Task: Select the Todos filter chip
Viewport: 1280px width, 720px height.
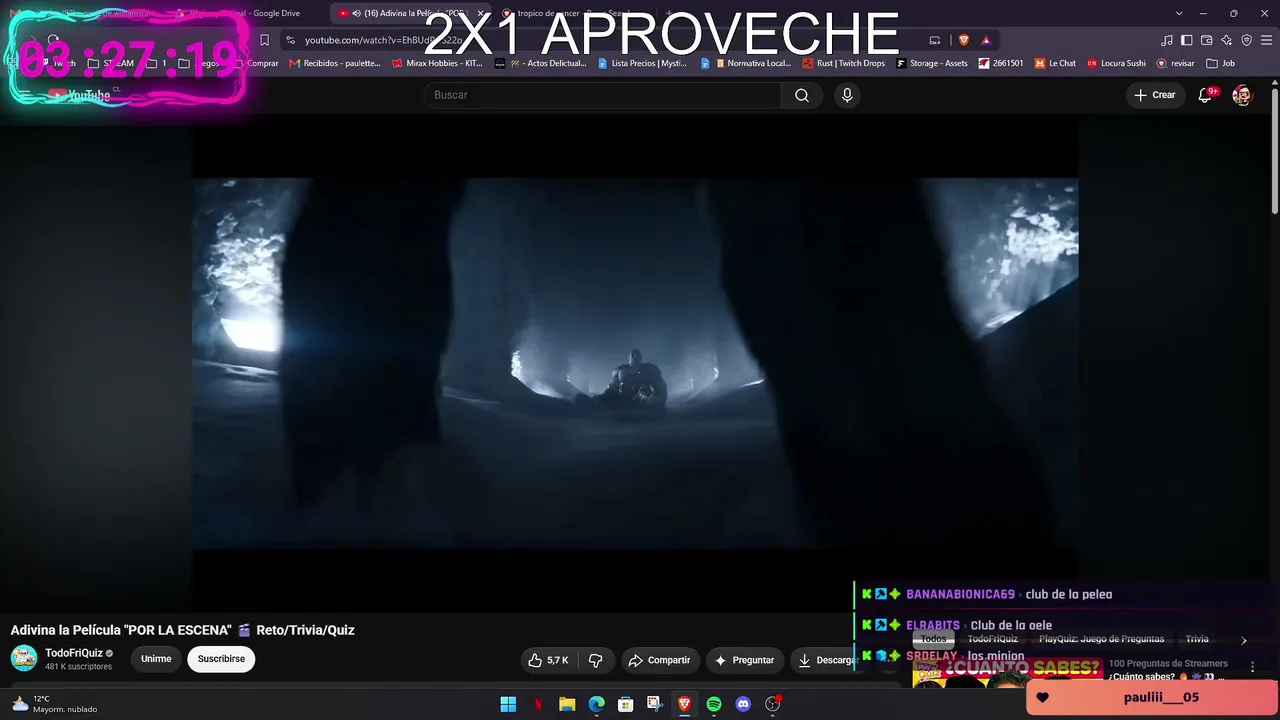Action: [x=933, y=639]
